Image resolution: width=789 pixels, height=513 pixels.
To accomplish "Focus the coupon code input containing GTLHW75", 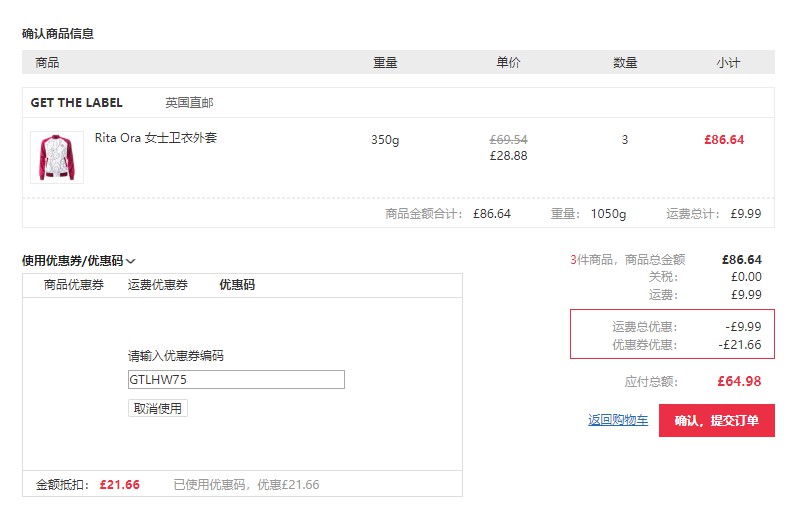I will pos(236,380).
